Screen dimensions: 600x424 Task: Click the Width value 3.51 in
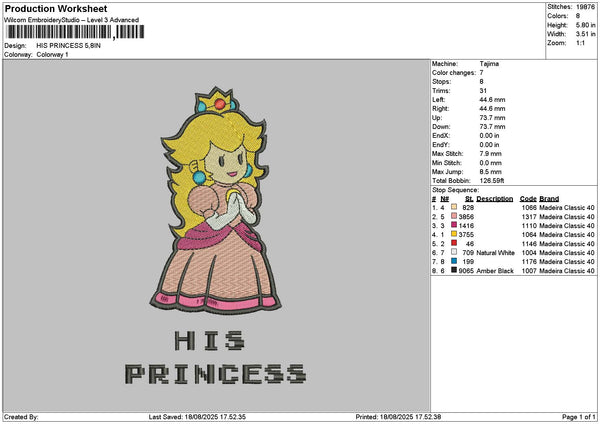coord(585,34)
